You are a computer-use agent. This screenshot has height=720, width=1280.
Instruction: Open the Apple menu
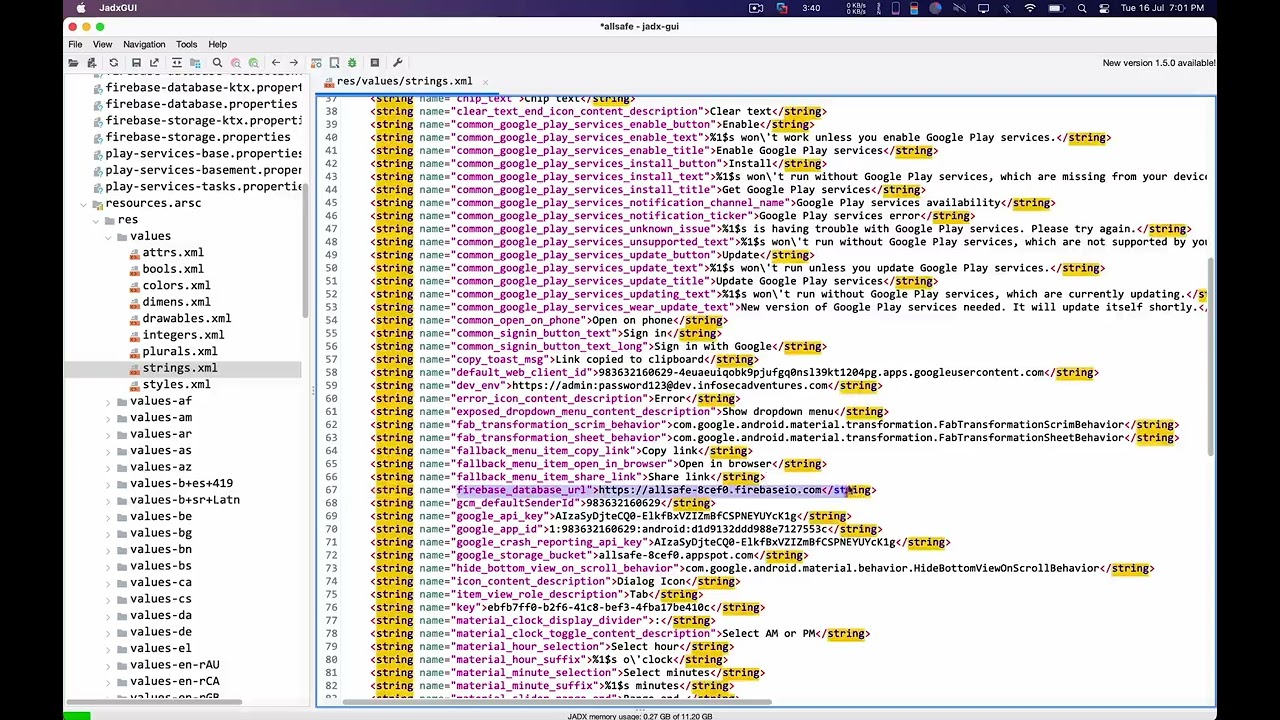(x=81, y=8)
